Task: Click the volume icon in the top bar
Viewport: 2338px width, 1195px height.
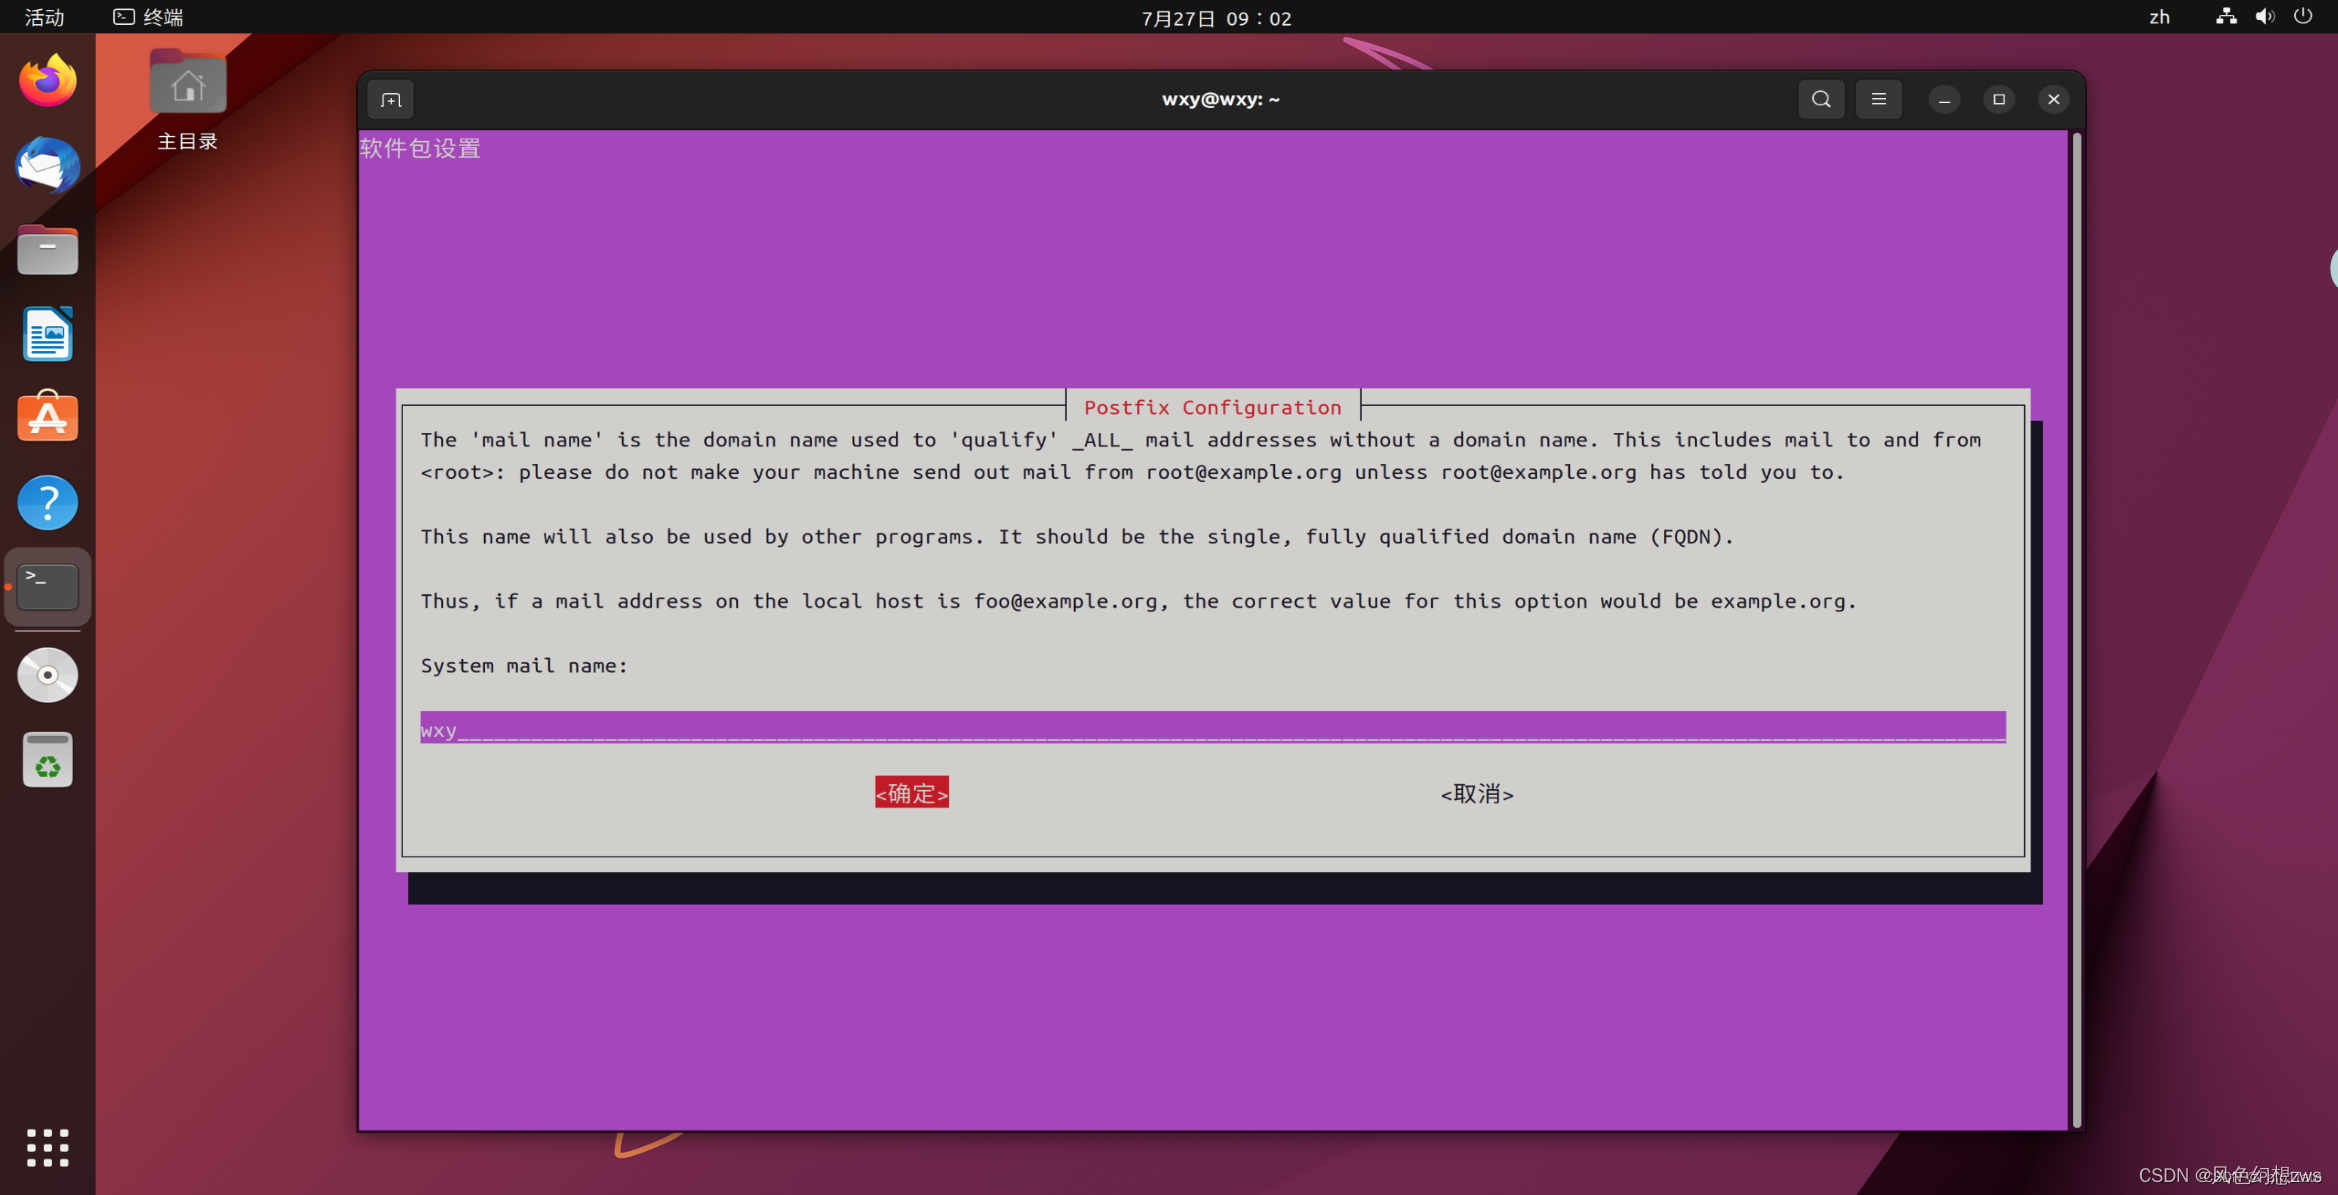Action: pyautogui.click(x=2265, y=17)
